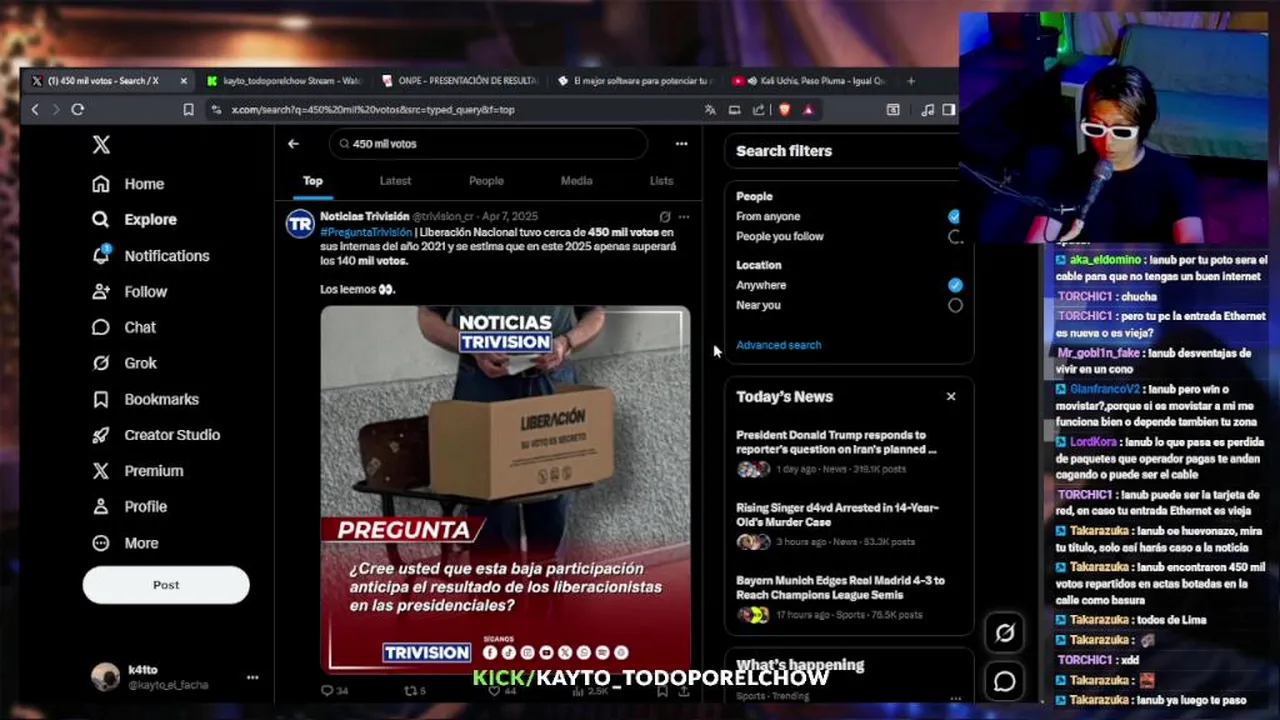
Task: Open Grok assistant page
Action: pos(124,363)
